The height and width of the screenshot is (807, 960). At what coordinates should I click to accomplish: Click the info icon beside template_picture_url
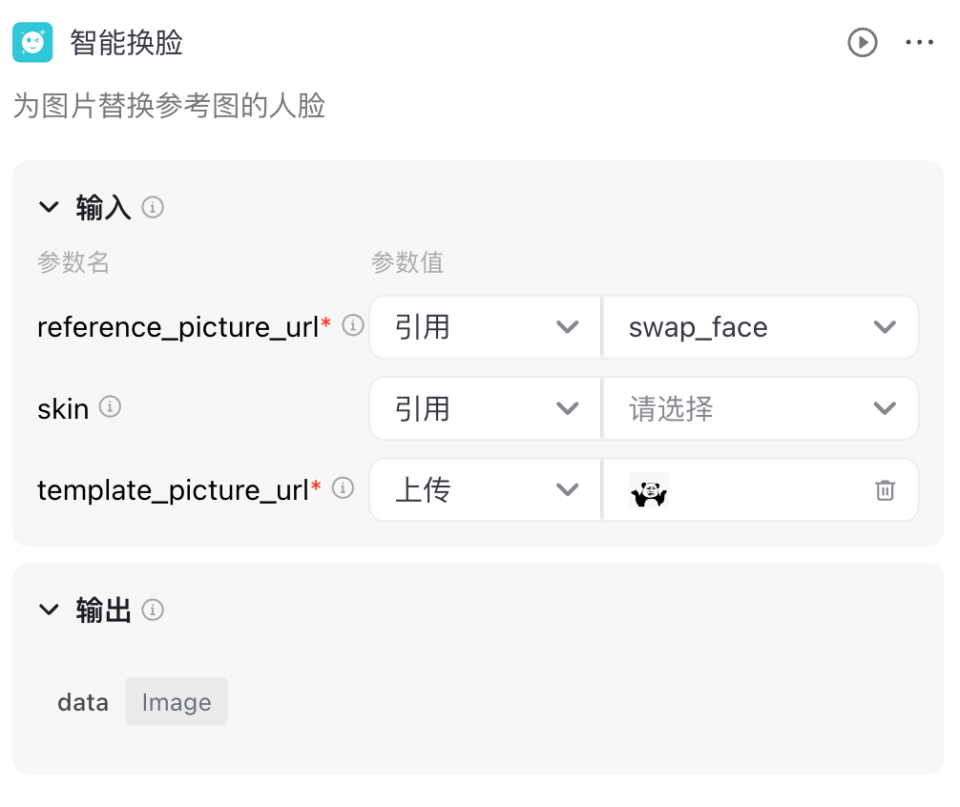pyautogui.click(x=342, y=488)
